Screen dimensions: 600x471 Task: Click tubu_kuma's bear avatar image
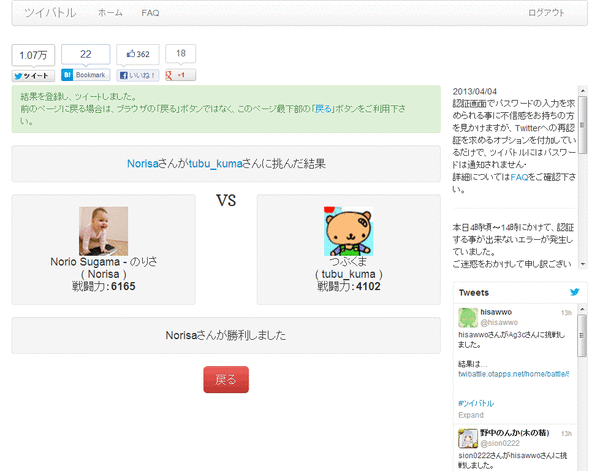348,231
